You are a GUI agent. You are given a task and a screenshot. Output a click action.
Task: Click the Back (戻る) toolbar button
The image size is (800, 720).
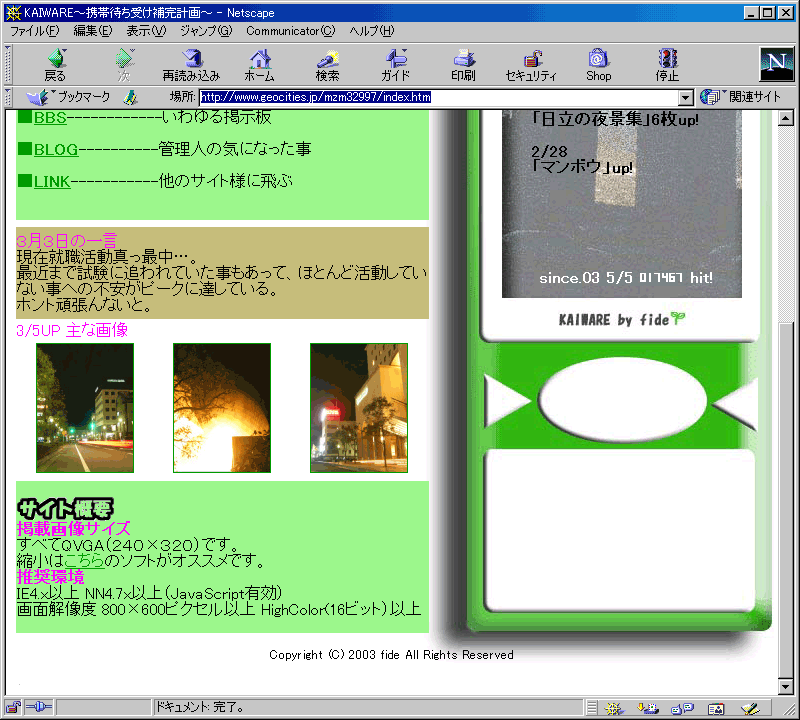coord(55,65)
